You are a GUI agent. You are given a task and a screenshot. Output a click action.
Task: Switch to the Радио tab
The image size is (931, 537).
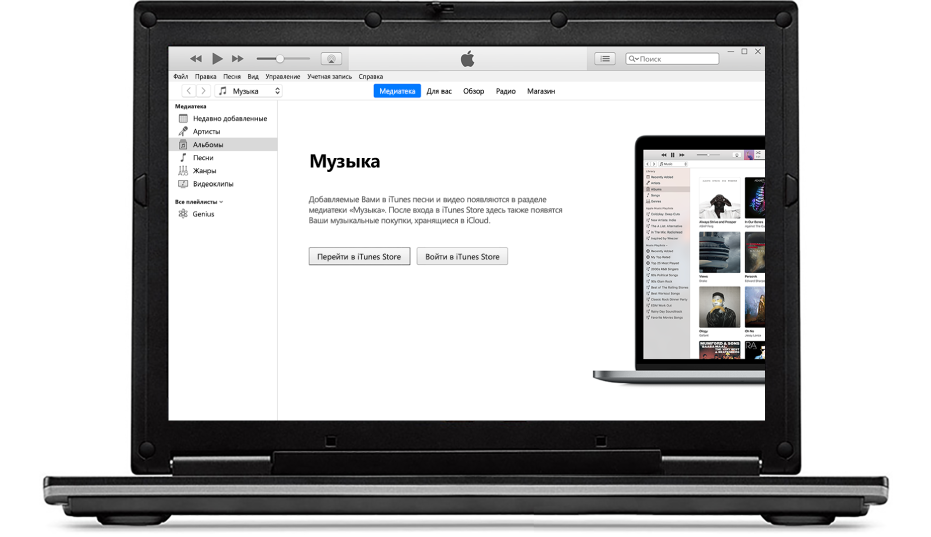tap(505, 91)
